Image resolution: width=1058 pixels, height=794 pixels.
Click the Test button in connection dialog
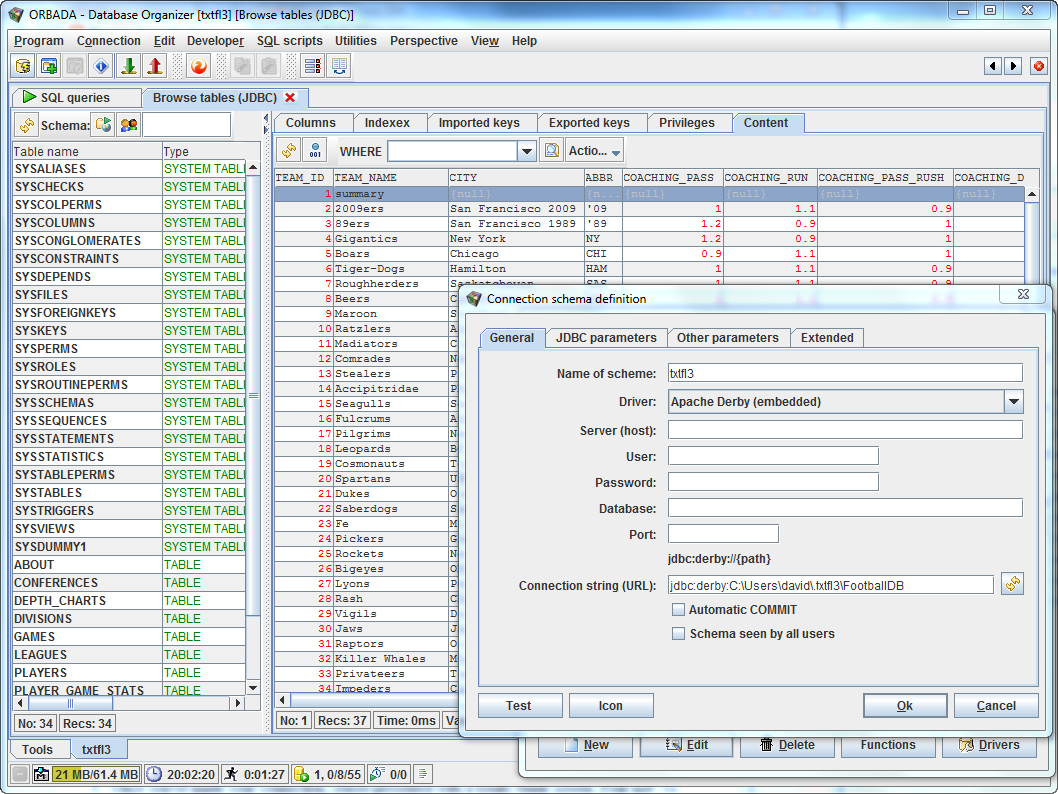coord(519,705)
